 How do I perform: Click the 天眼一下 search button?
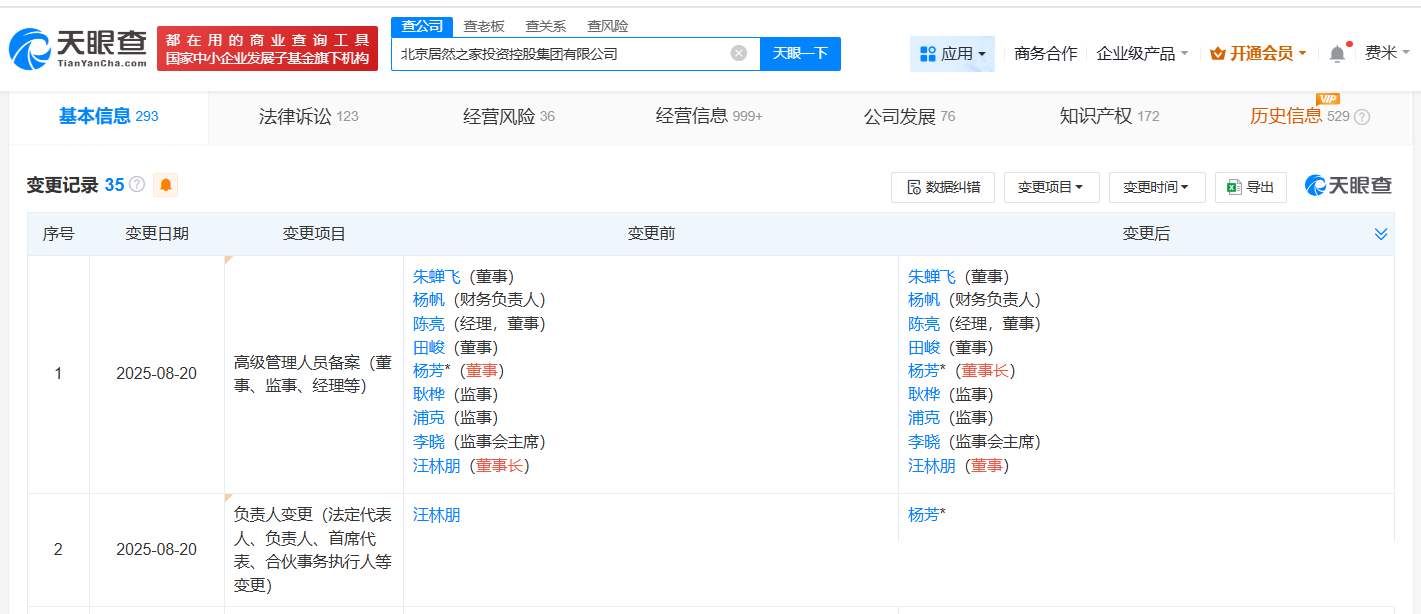[x=800, y=53]
